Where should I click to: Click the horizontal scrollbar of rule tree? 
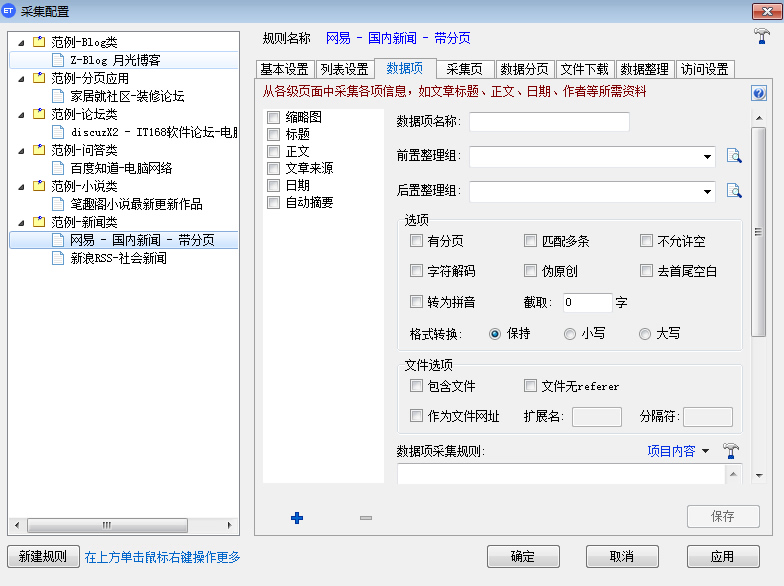[108, 525]
